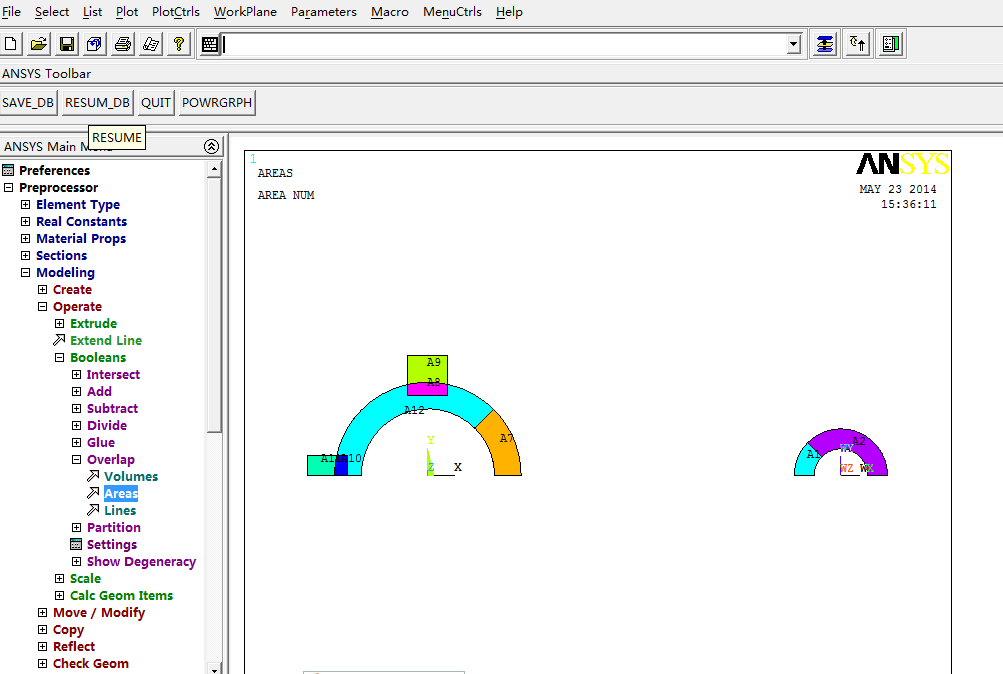
Task: Open a database file with folder icon
Action: 38,44
